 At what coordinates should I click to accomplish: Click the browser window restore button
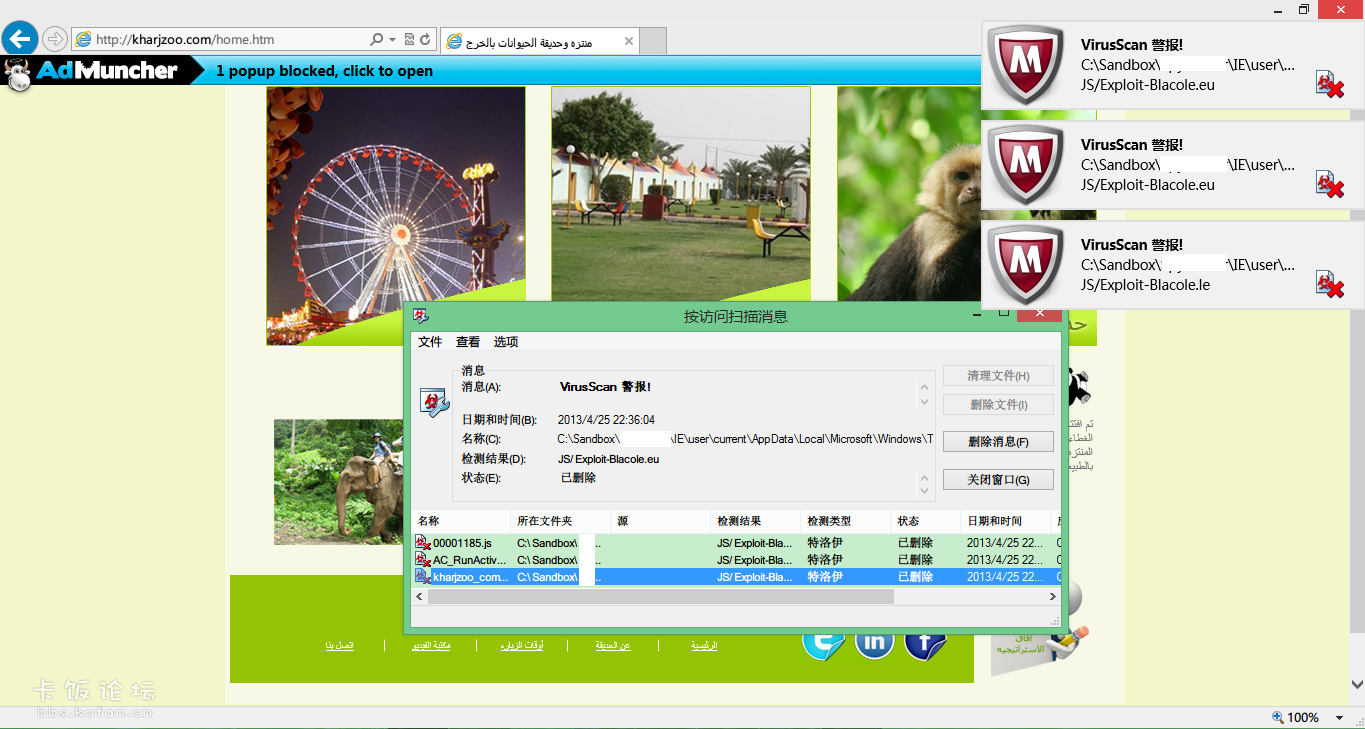(x=1304, y=9)
